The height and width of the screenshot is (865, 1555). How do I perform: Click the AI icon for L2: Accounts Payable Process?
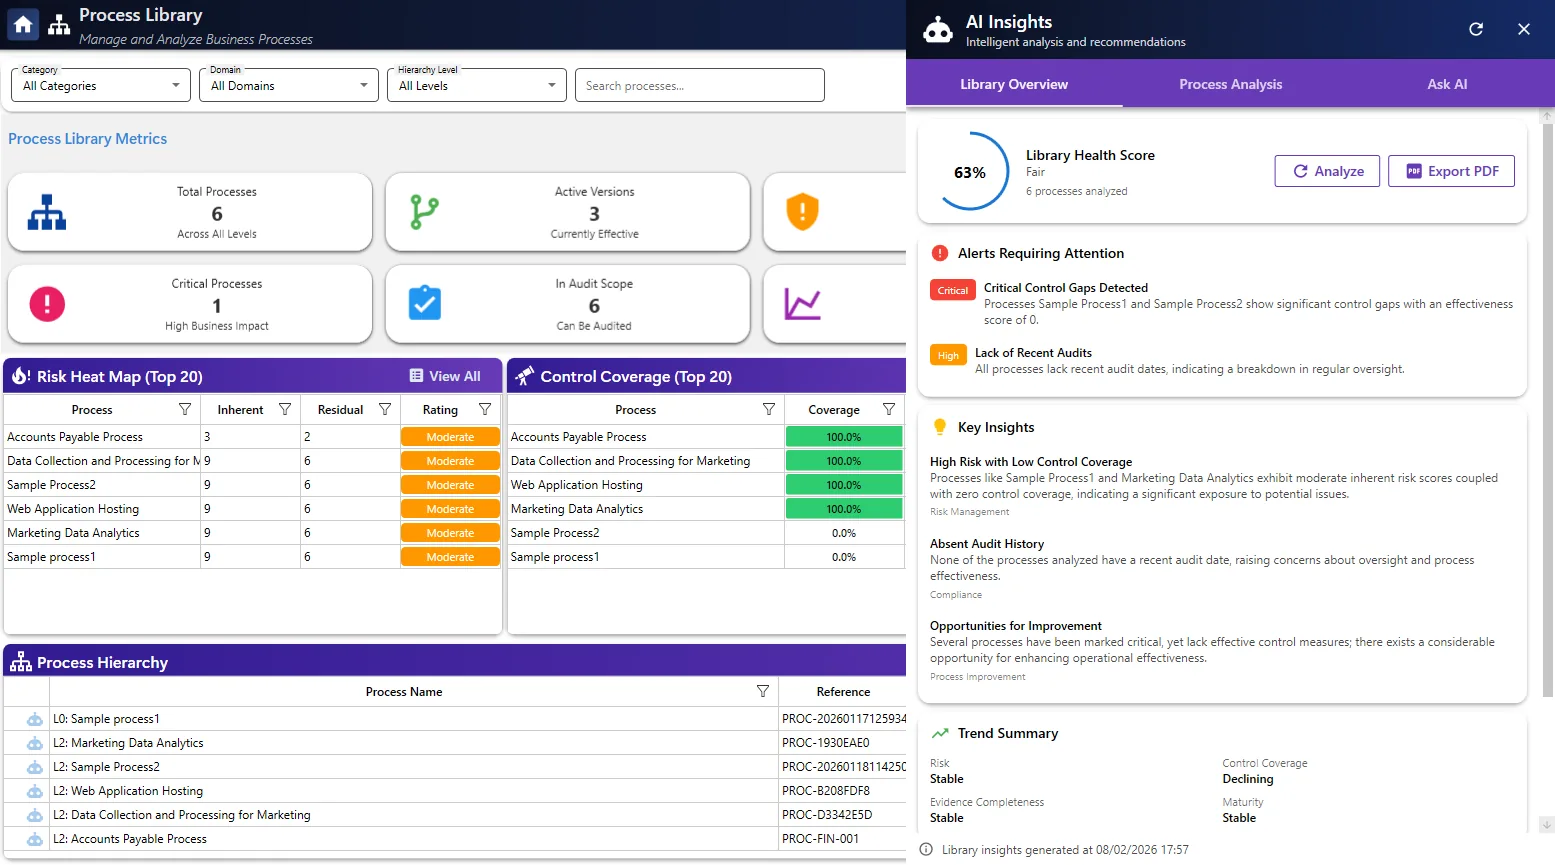point(35,839)
